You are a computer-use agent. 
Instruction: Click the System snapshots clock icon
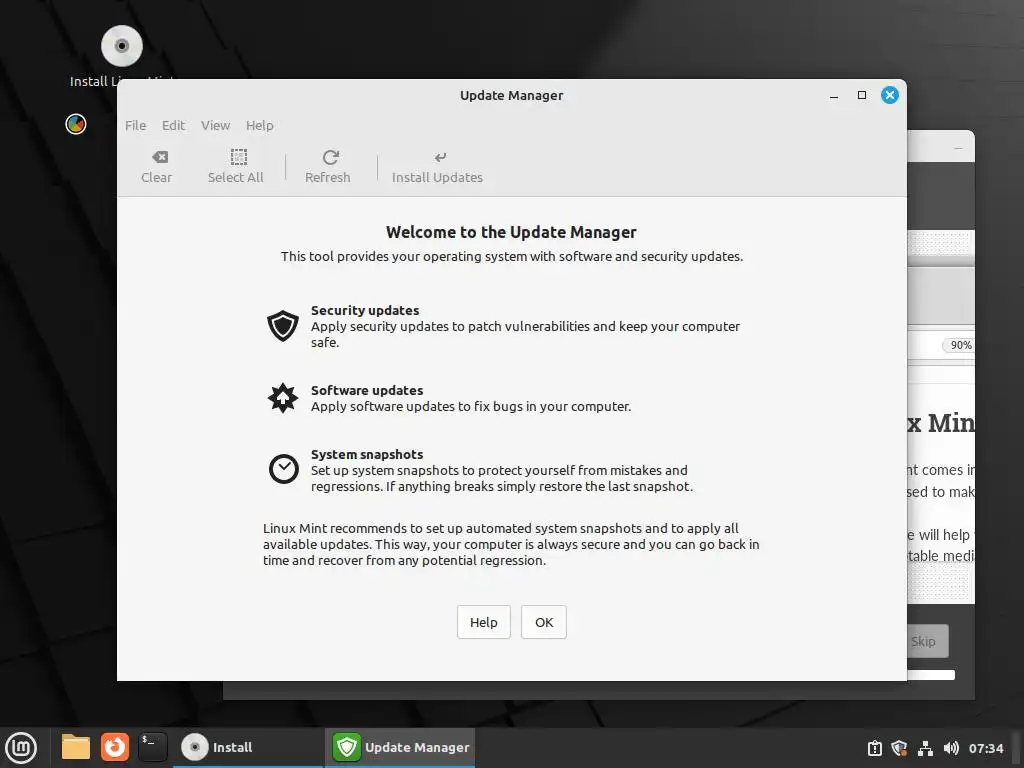[283, 469]
